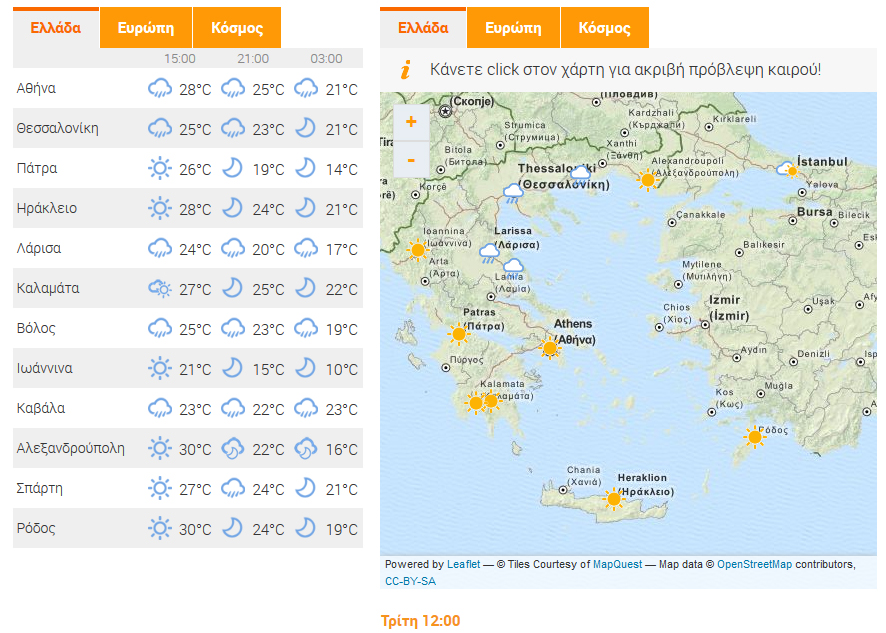This screenshot has height=633, width=886.
Task: Click the map zoom out minus button
Action: tap(411, 159)
